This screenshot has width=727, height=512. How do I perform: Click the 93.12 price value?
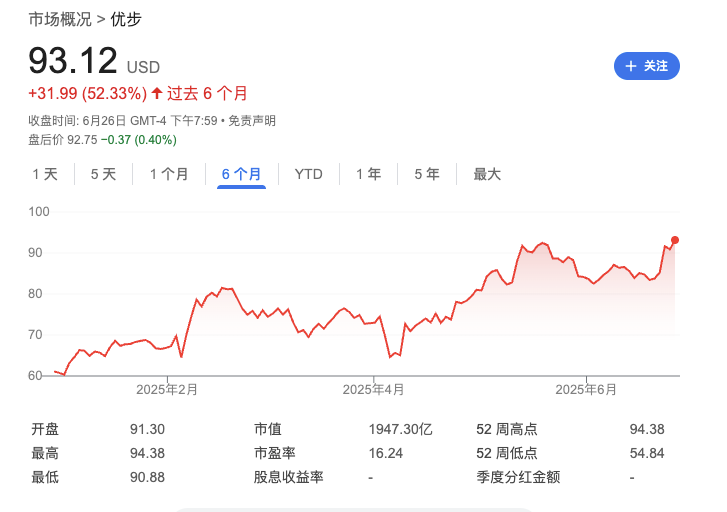point(73,61)
